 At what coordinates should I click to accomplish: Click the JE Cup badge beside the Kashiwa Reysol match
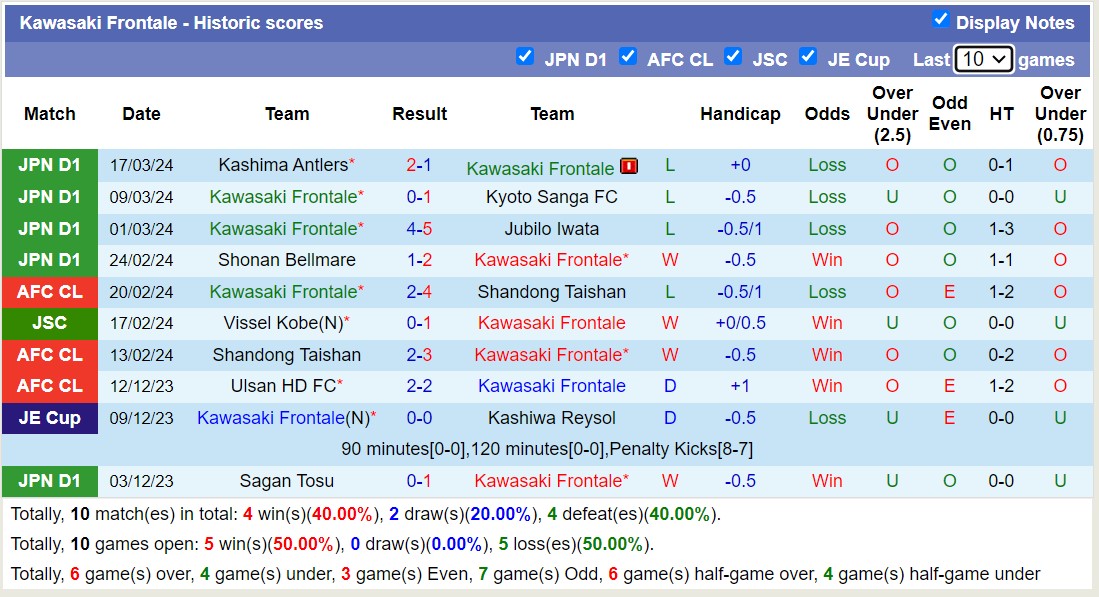coord(50,418)
